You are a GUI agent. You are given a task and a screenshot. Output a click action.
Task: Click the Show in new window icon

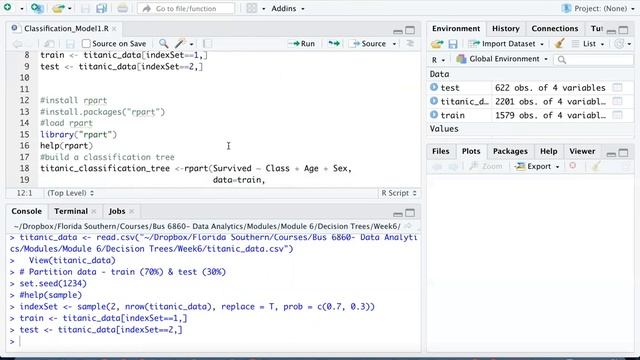click(x=49, y=44)
